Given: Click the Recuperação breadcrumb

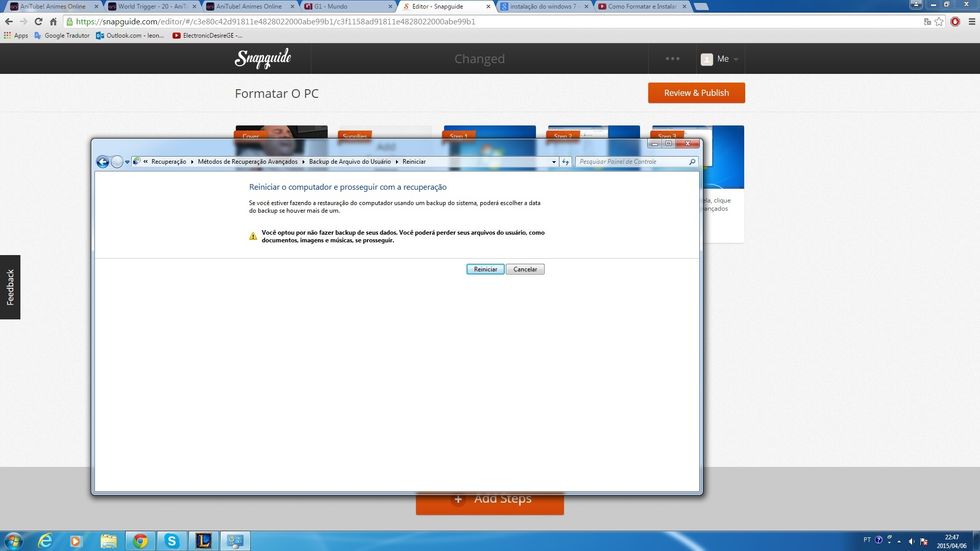Looking at the screenshot, I should [168, 161].
